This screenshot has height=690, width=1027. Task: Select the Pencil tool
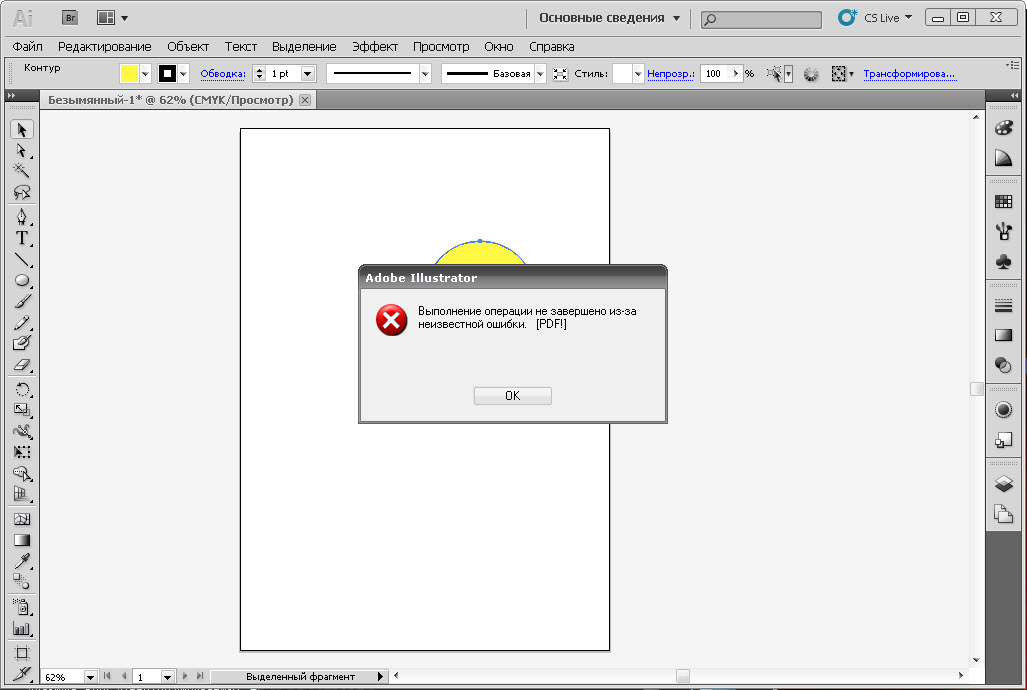(22, 322)
